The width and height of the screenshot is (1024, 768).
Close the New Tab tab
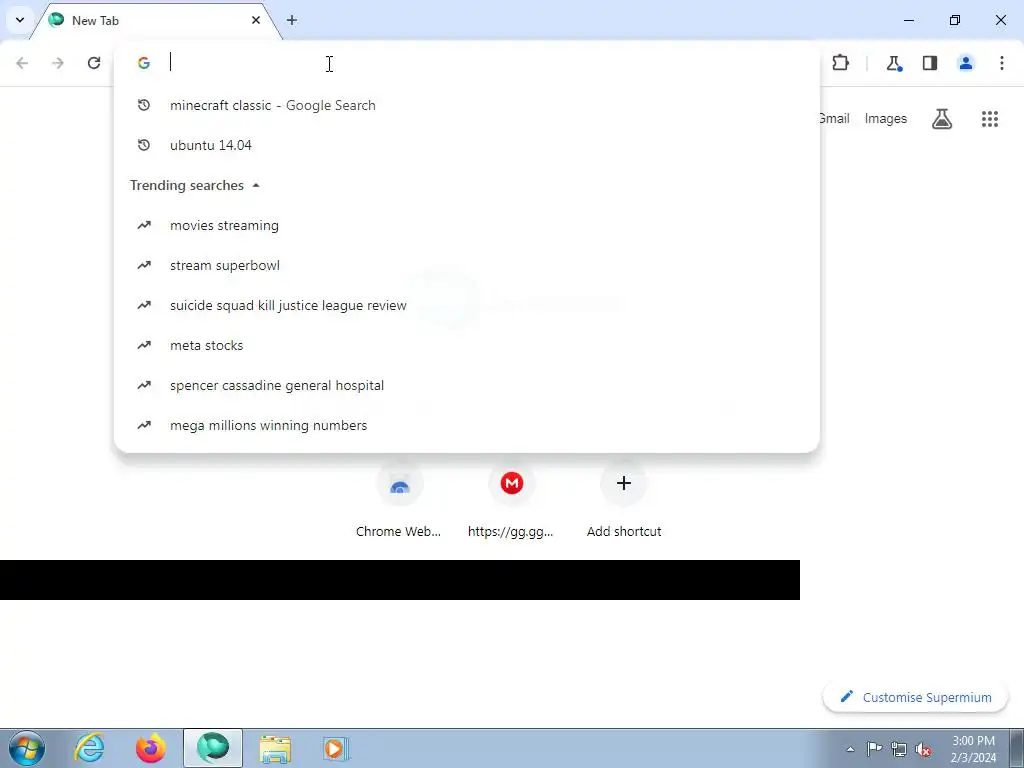point(256,20)
